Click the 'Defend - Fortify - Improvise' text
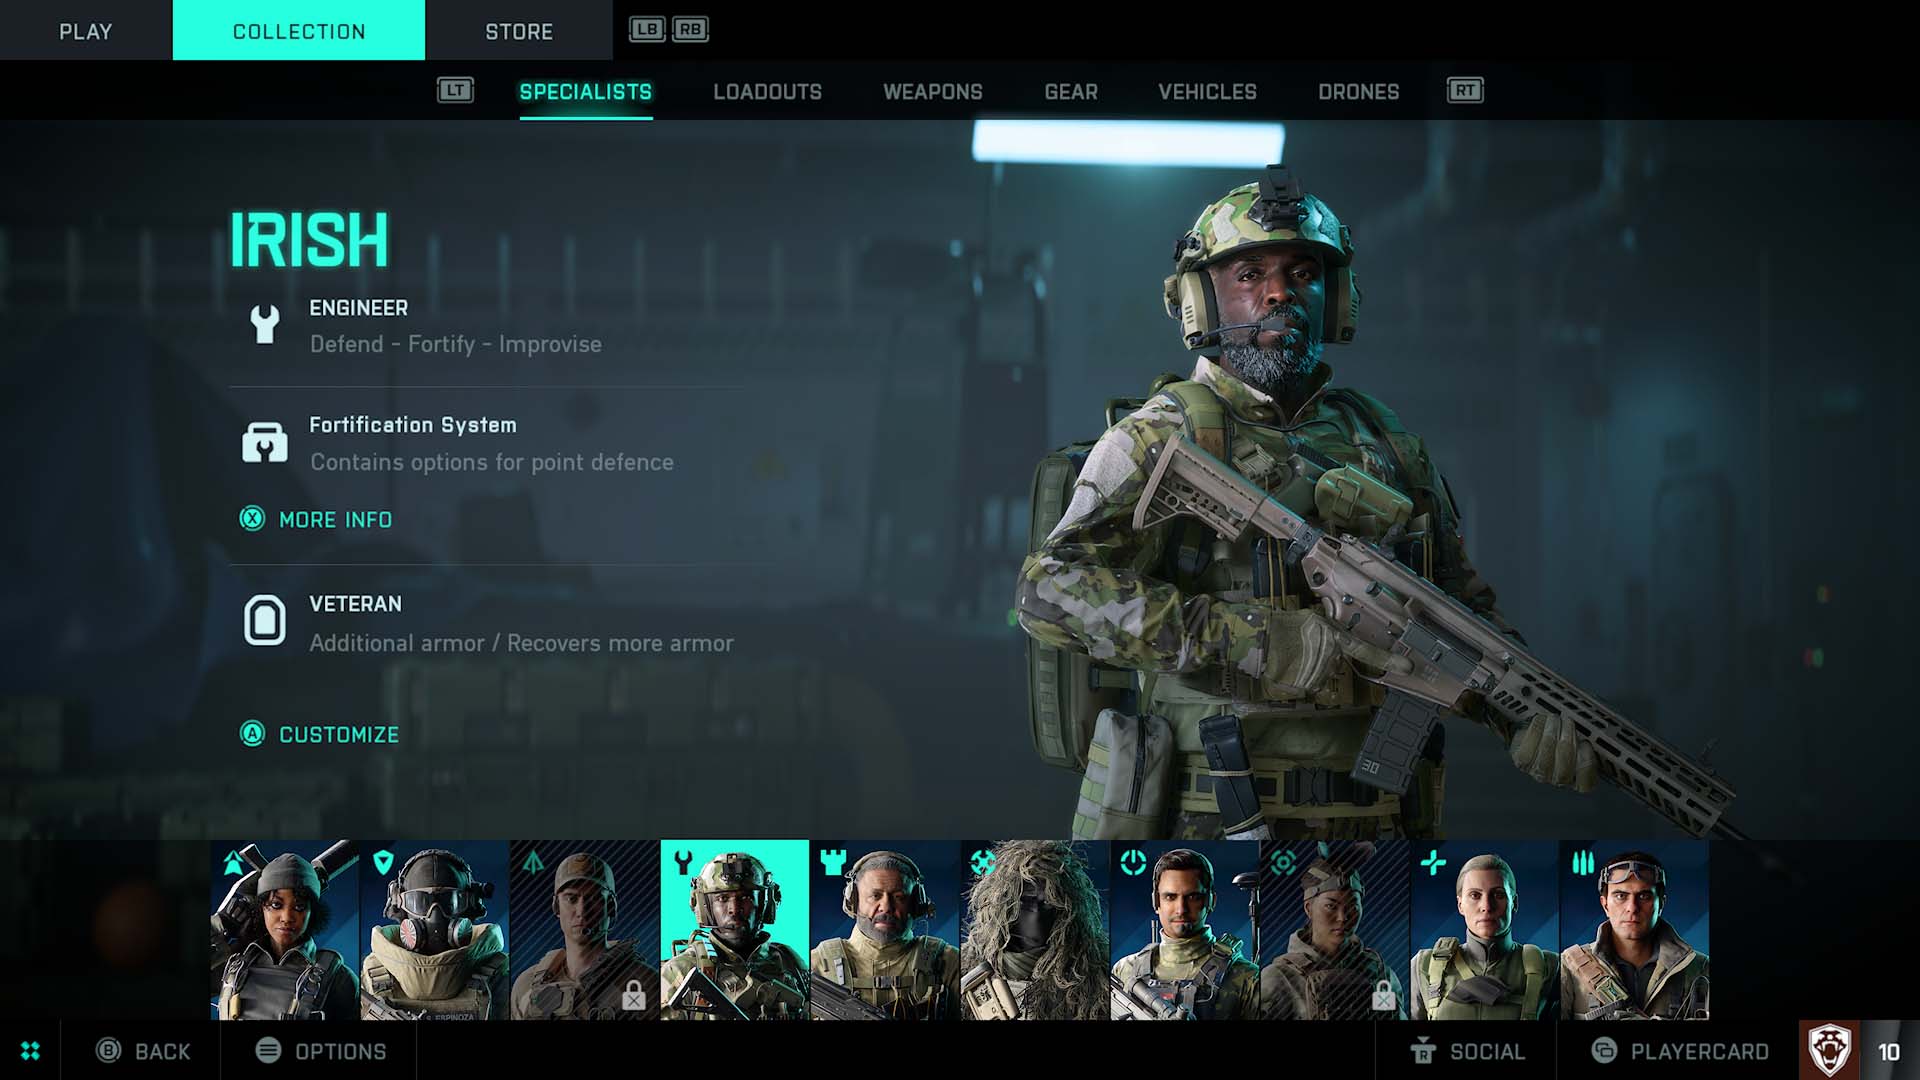Viewport: 1920px width, 1080px height. (x=455, y=344)
